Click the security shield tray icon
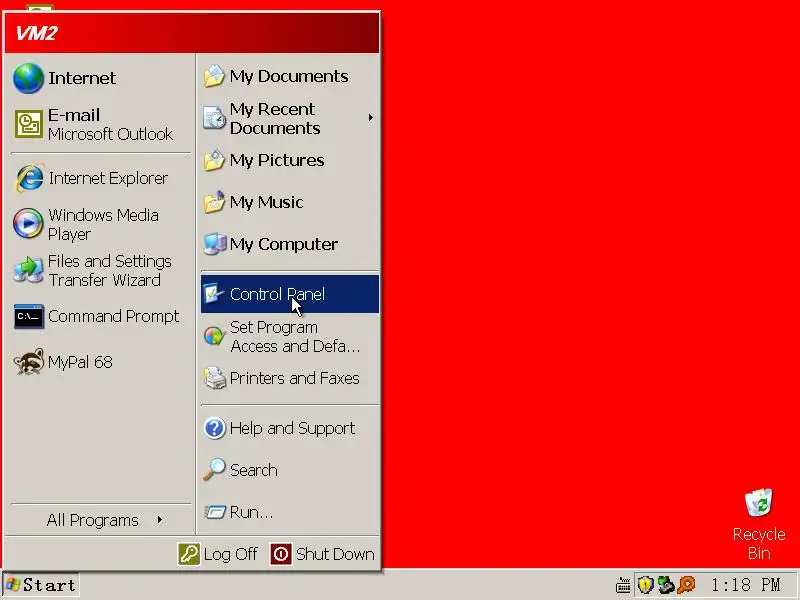This screenshot has height=600, width=800. (x=646, y=585)
